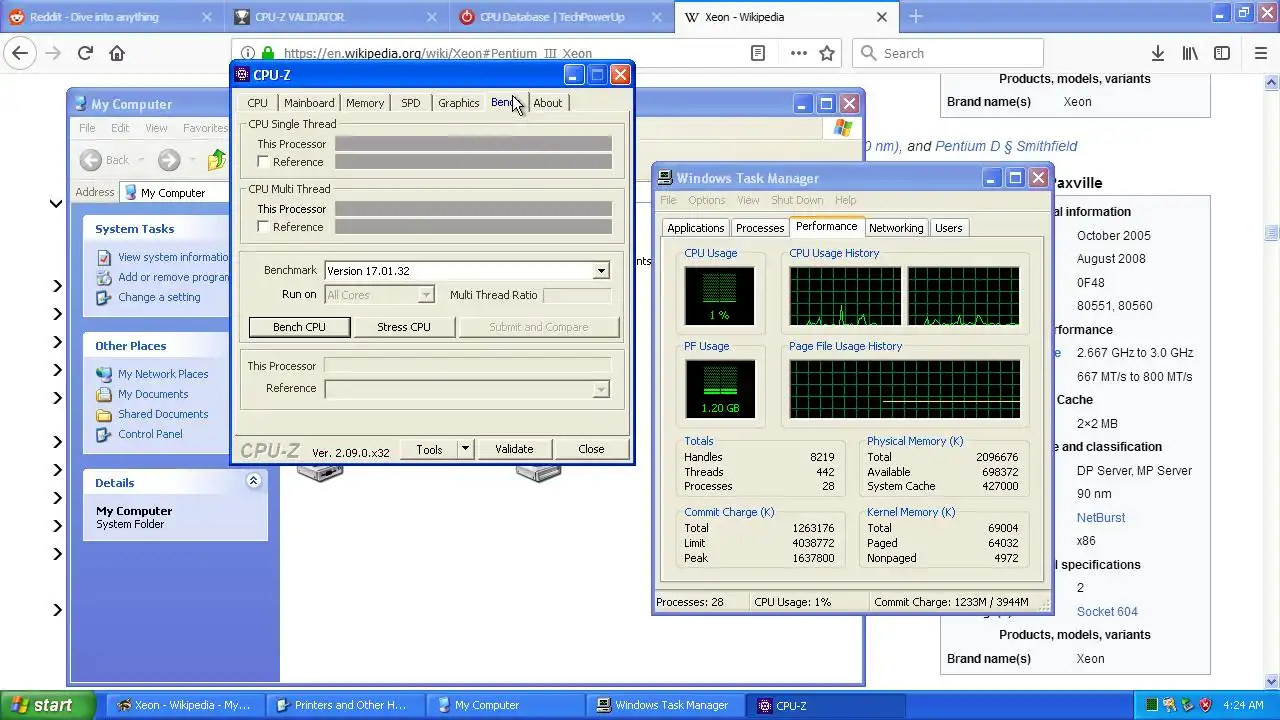
Task: Open the Task Manager Users tab
Action: click(x=948, y=228)
